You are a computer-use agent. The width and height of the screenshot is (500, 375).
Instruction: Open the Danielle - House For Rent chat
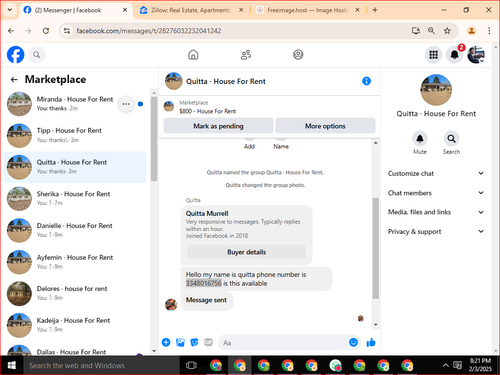75,230
